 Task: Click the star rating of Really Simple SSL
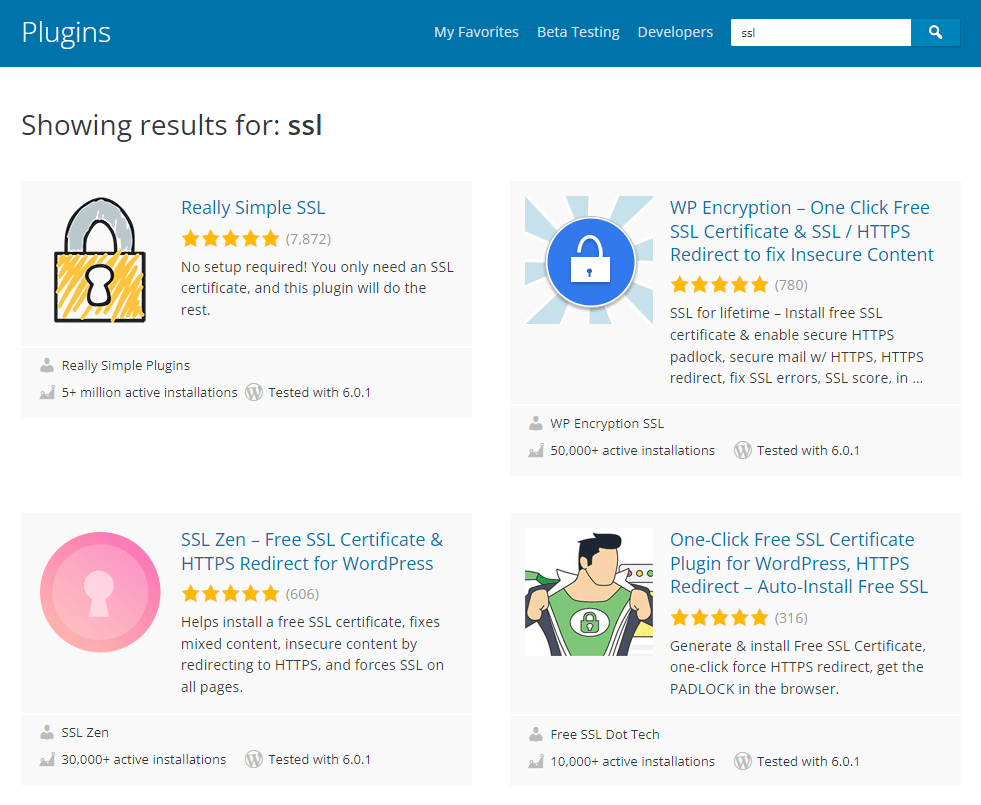click(x=230, y=238)
